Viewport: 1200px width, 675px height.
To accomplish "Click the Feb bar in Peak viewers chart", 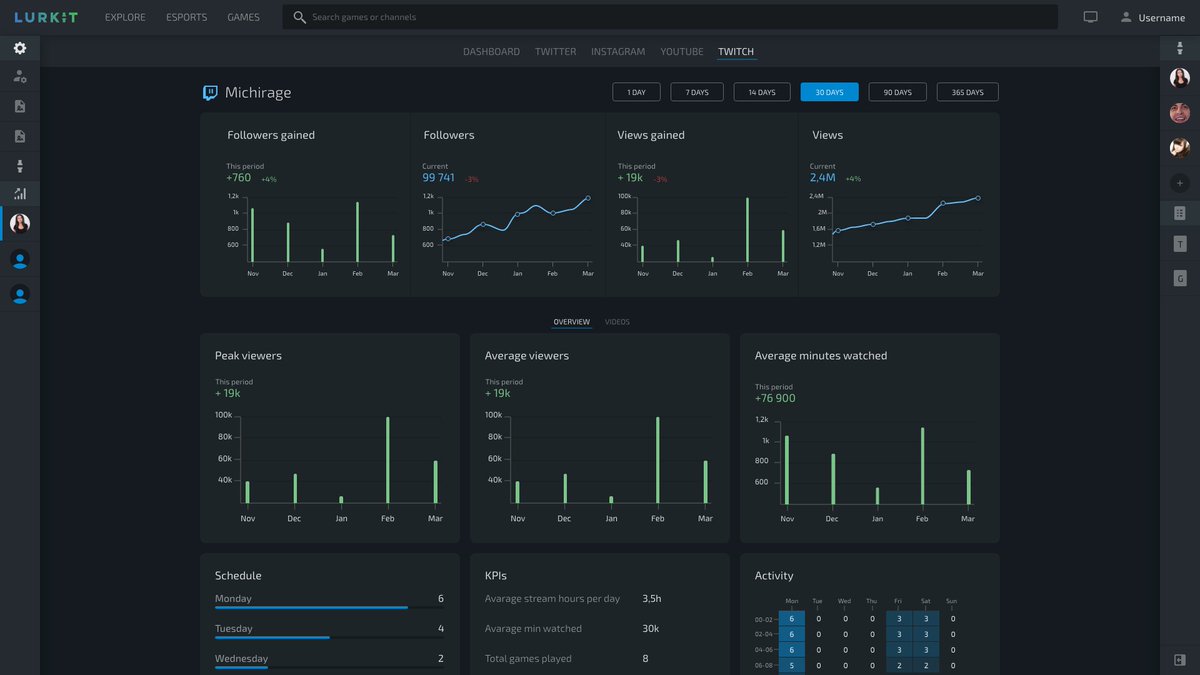I will tap(388, 460).
